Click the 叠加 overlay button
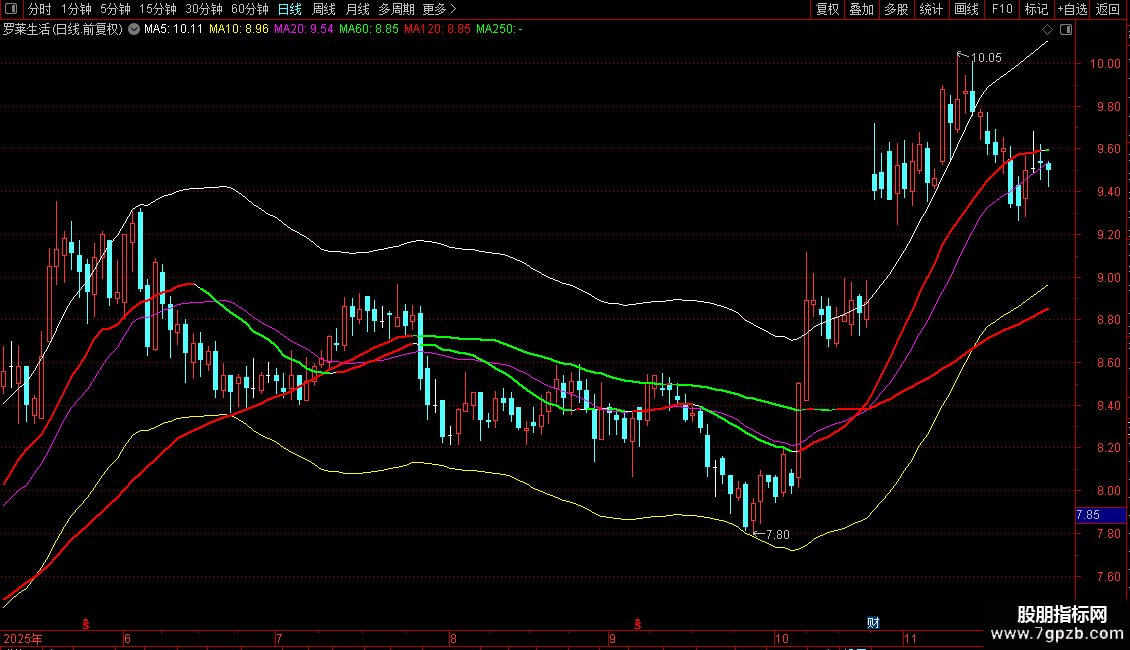 (862, 9)
